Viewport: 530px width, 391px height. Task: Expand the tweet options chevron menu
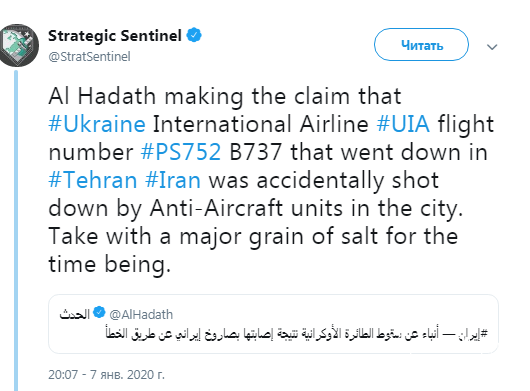pyautogui.click(x=492, y=47)
